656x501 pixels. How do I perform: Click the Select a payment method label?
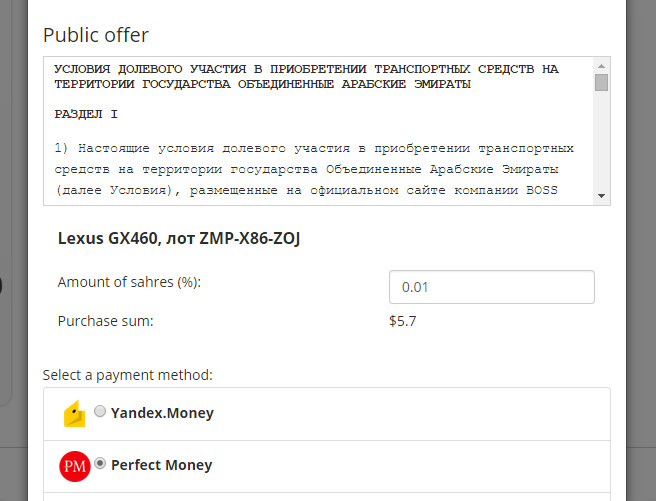(x=127, y=375)
